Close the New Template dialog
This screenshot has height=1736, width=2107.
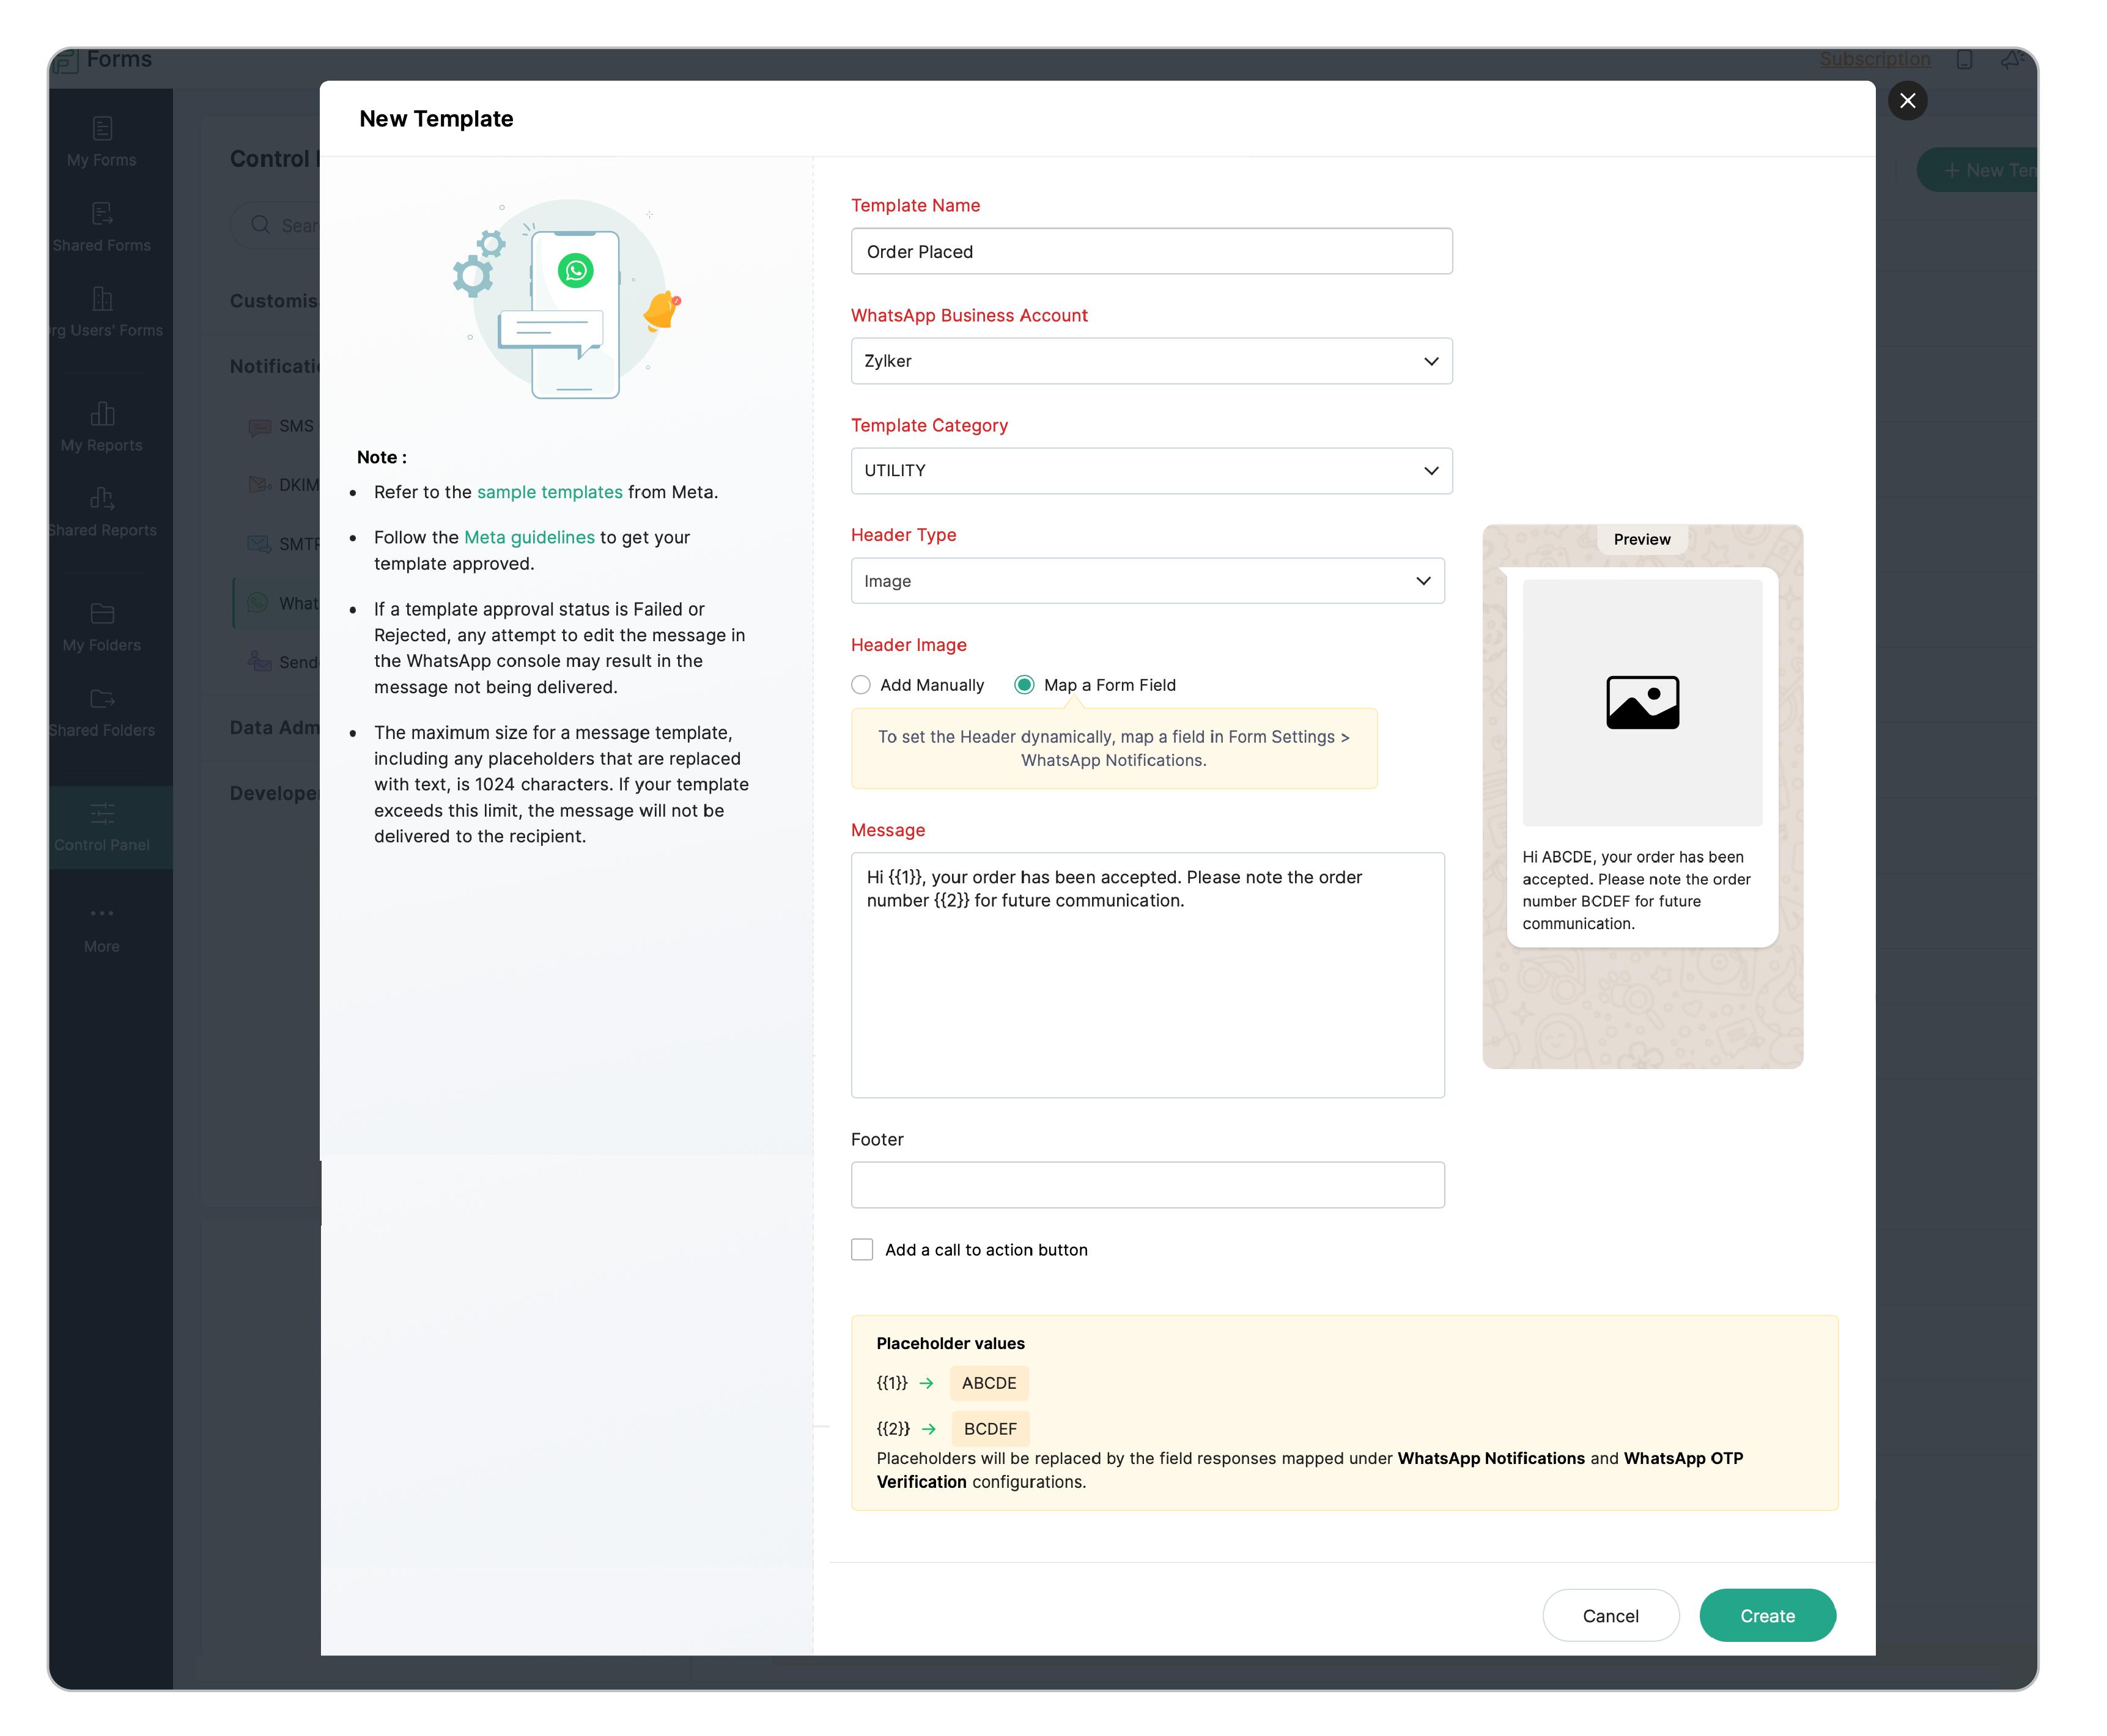click(x=1907, y=101)
